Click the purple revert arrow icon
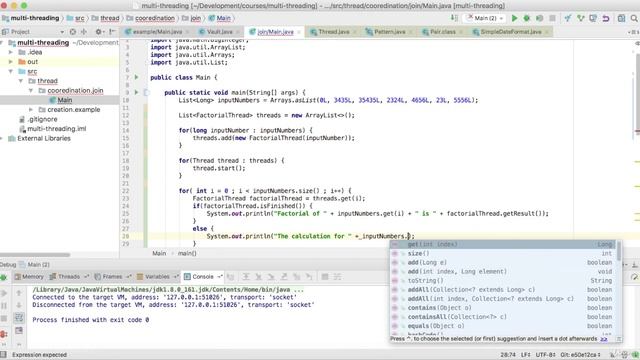 pos(606,18)
